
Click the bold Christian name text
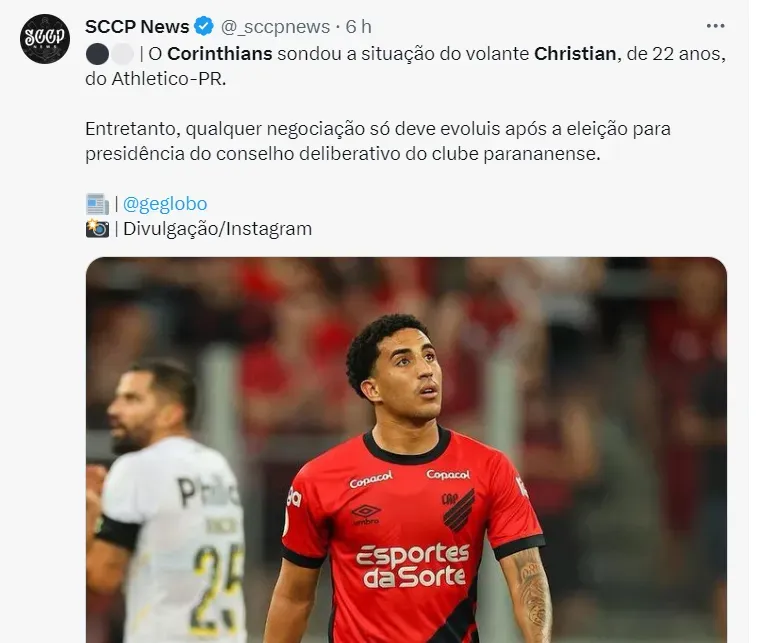click(575, 54)
